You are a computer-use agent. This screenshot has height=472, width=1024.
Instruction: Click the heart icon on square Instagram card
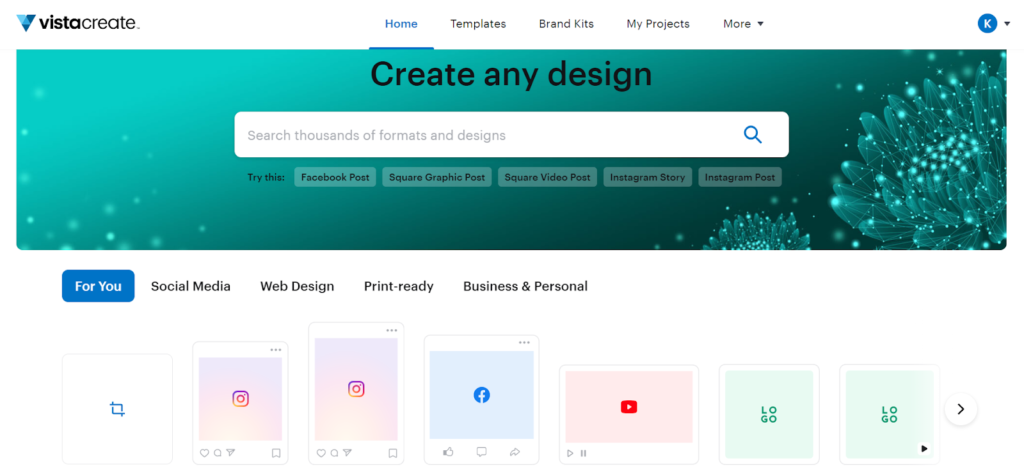click(x=204, y=452)
